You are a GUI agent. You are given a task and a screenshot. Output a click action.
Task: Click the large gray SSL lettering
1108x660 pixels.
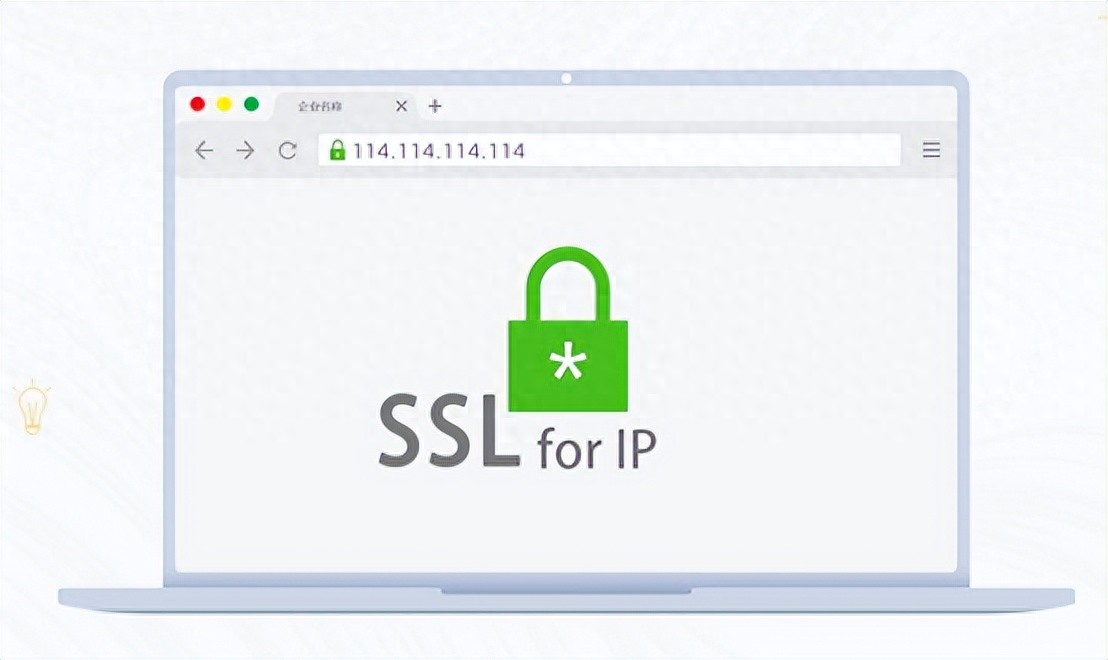(447, 431)
